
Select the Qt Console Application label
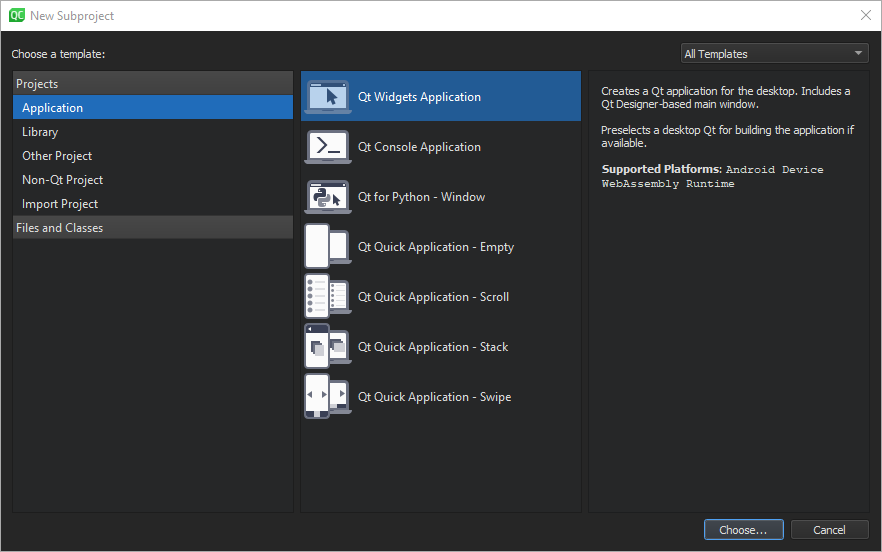coord(419,147)
